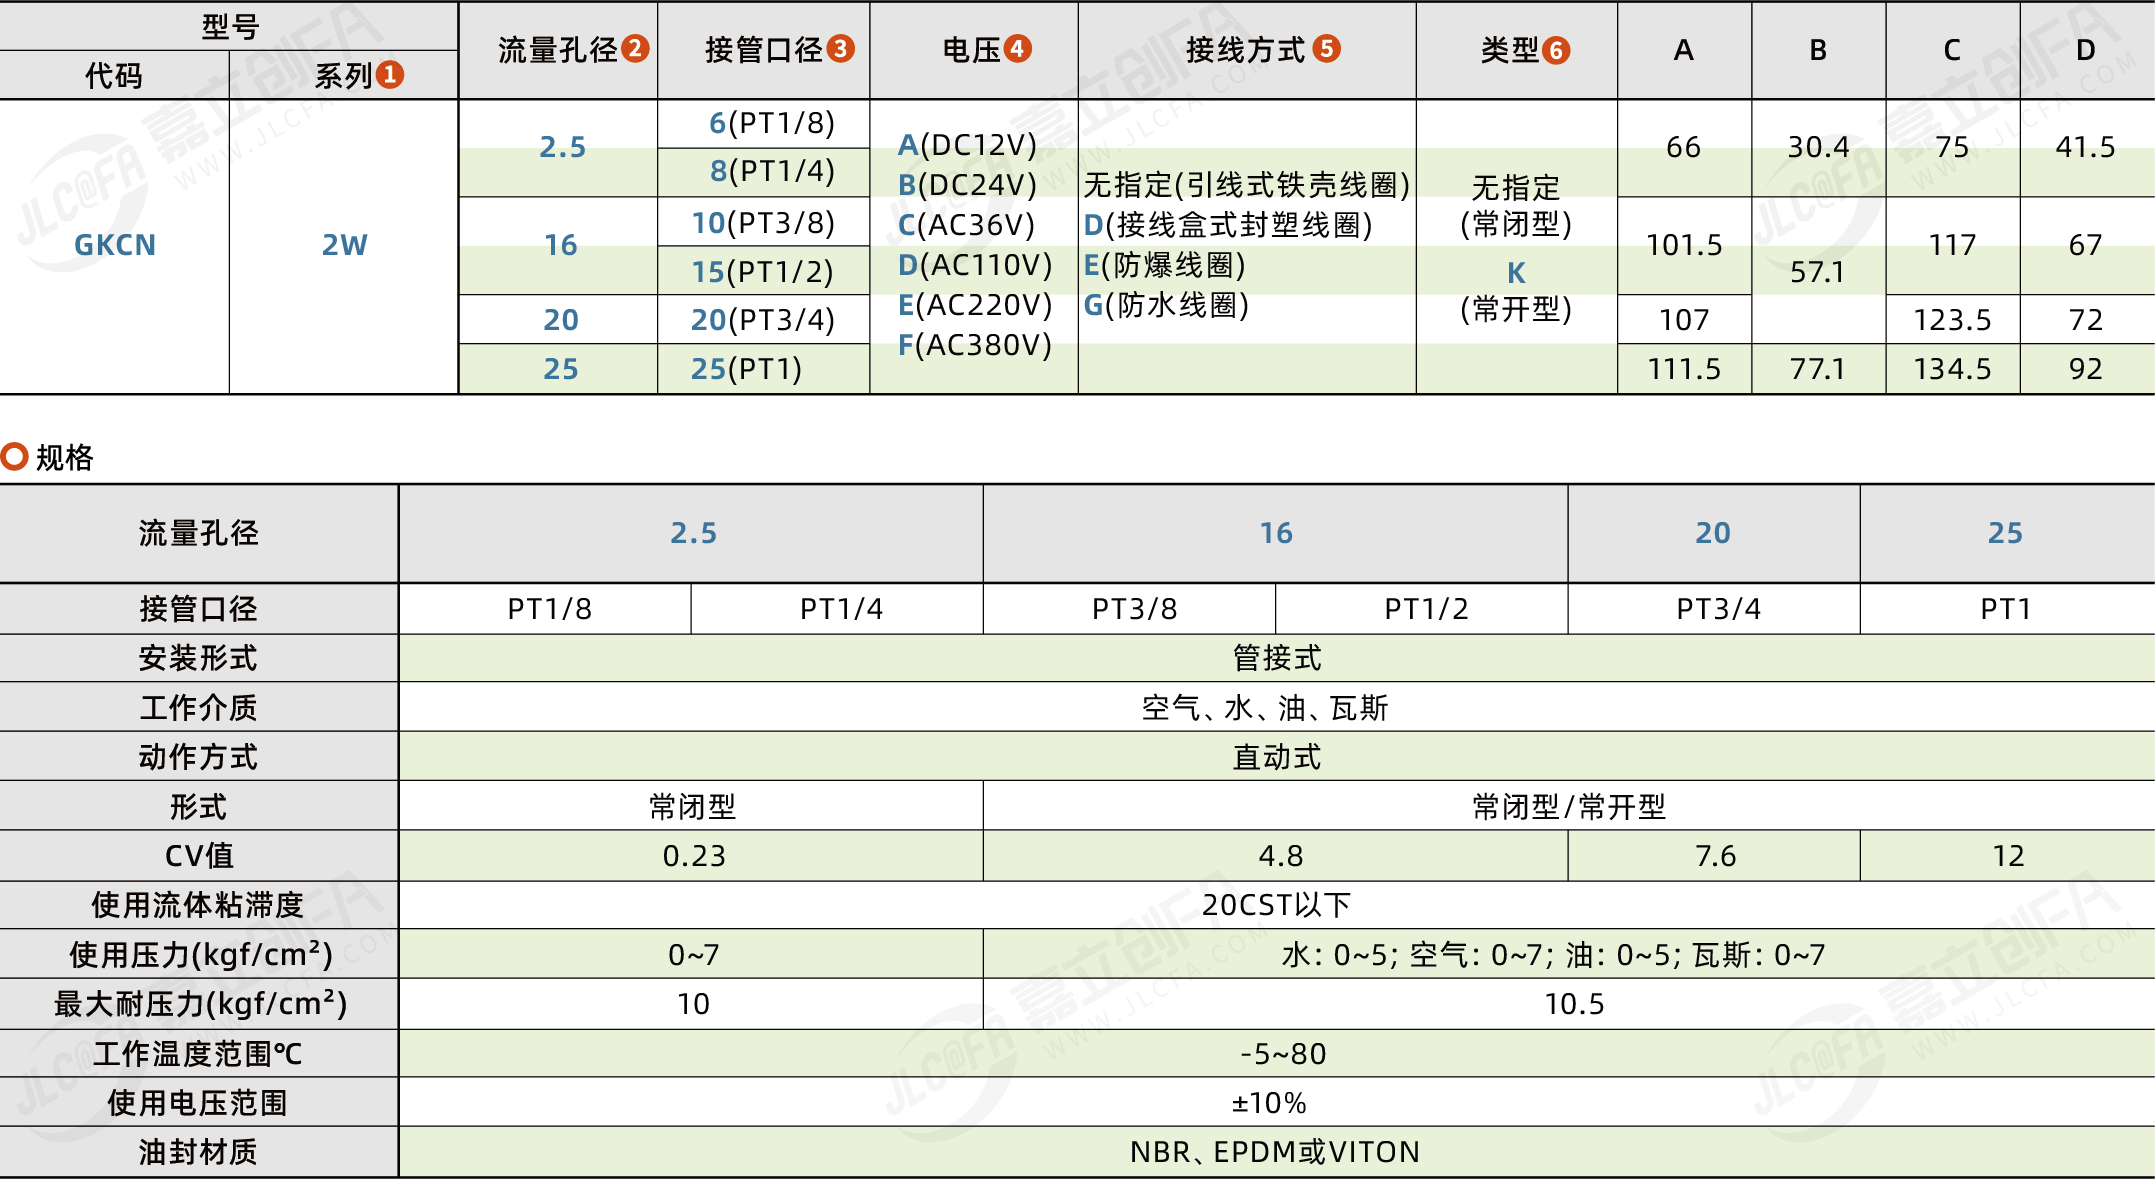
Task: Select wiring option E(防爆线圈)
Action: click(1165, 265)
